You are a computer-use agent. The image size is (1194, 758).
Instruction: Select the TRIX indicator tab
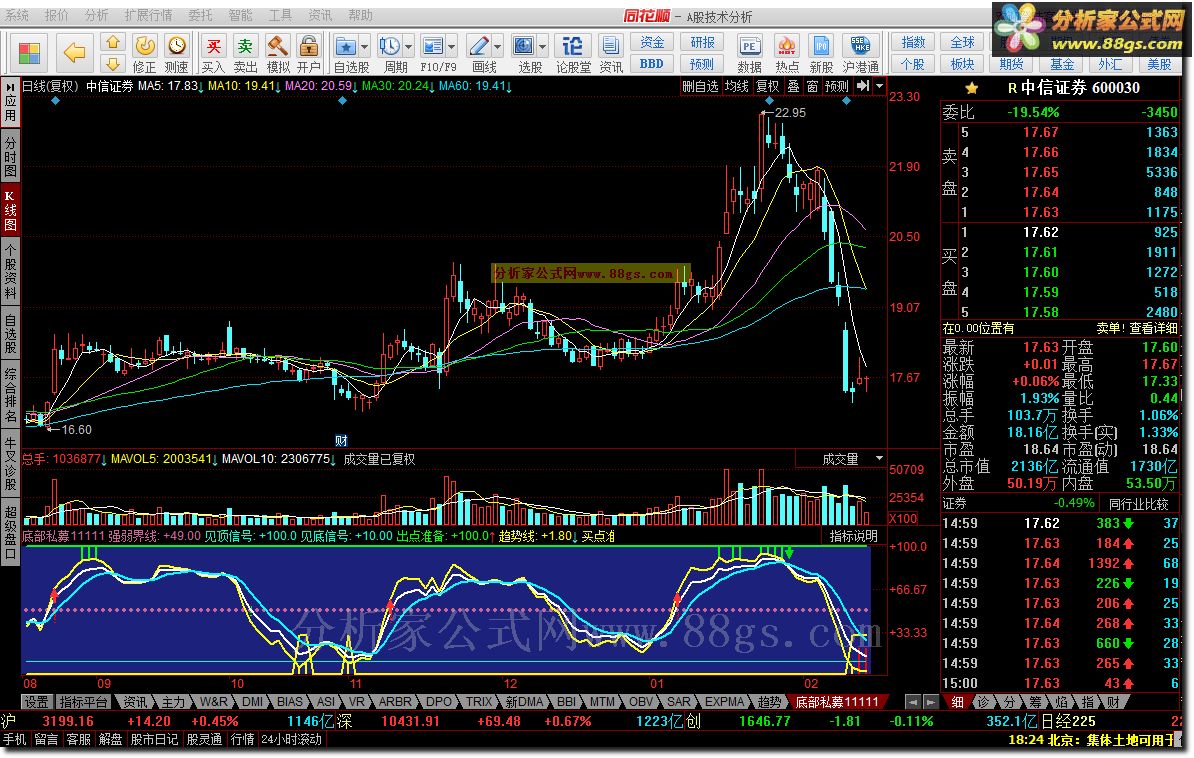[478, 702]
